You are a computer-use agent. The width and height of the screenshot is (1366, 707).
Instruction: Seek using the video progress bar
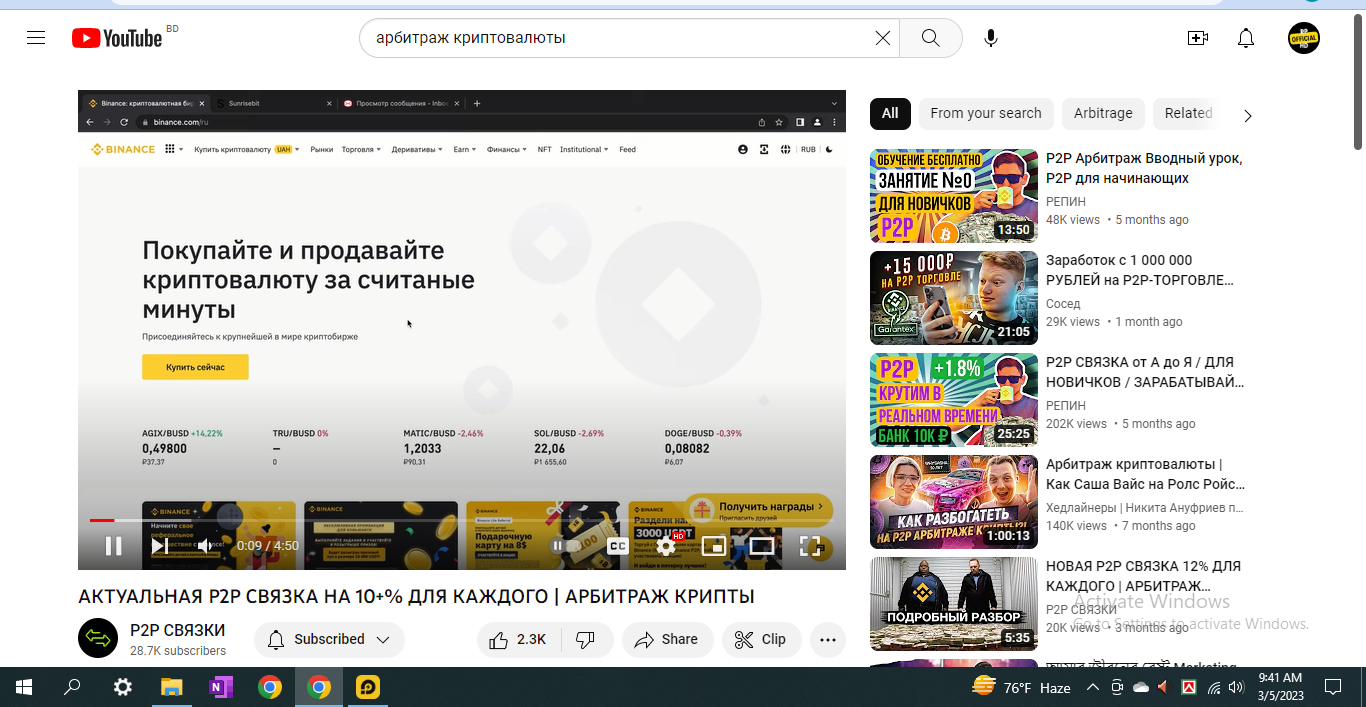(x=461, y=520)
